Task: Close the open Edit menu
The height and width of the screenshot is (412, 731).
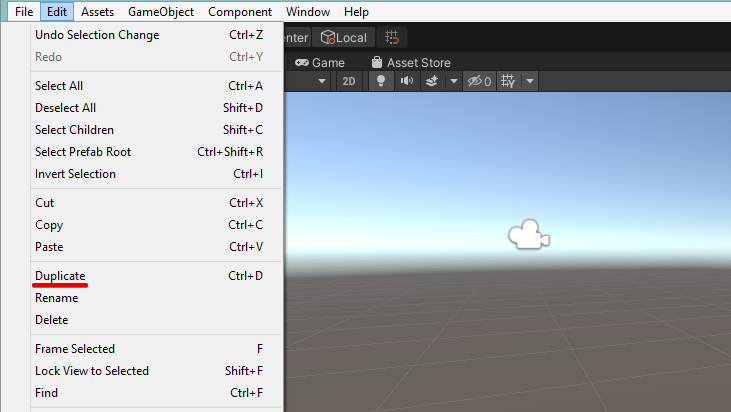Action: point(57,12)
